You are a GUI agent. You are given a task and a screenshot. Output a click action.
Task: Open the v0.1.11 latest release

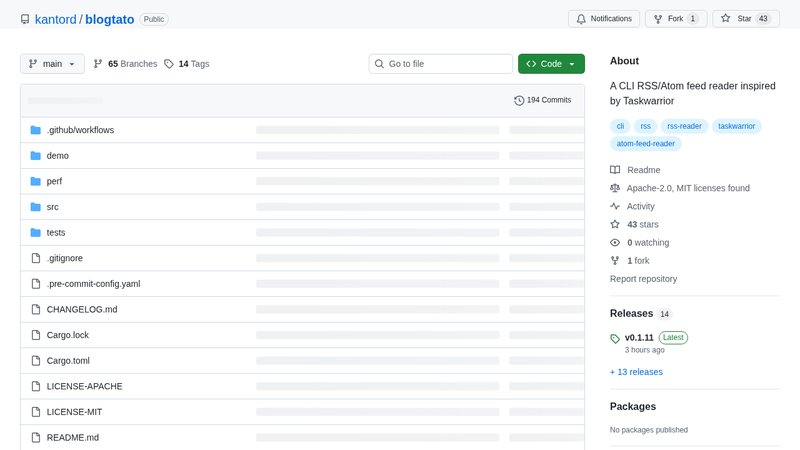point(639,337)
